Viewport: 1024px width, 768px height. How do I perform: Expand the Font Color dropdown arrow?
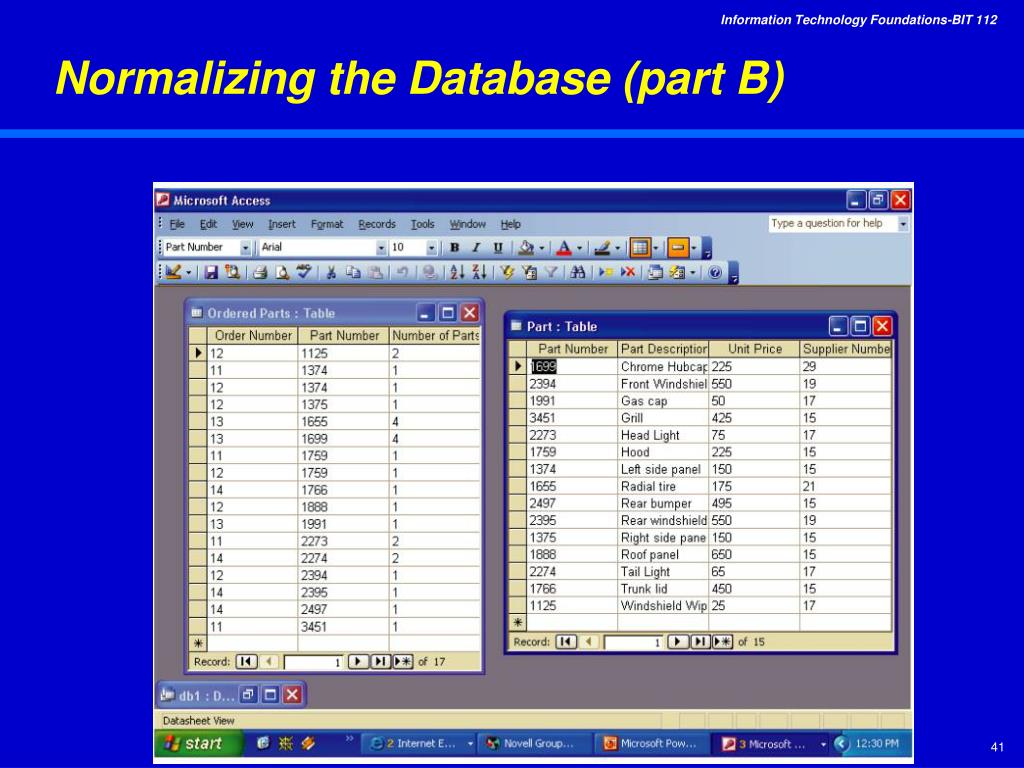click(579, 248)
